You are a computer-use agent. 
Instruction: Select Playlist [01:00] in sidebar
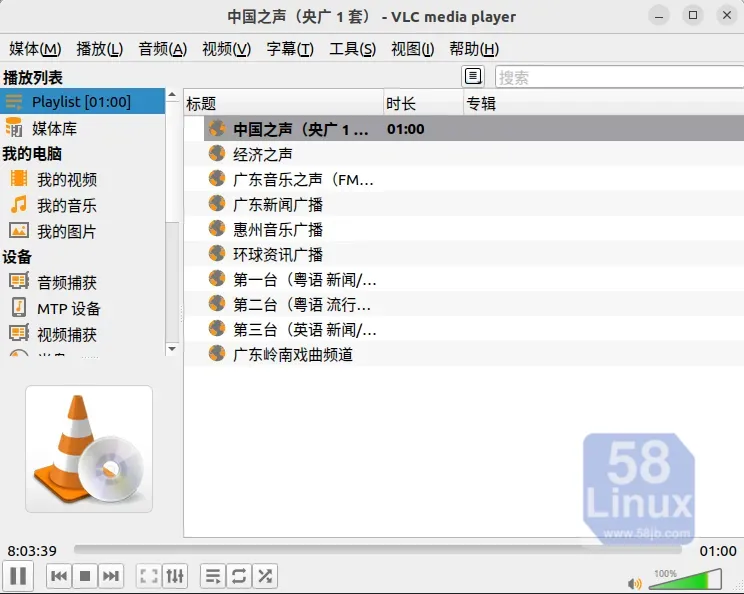[x=83, y=102]
